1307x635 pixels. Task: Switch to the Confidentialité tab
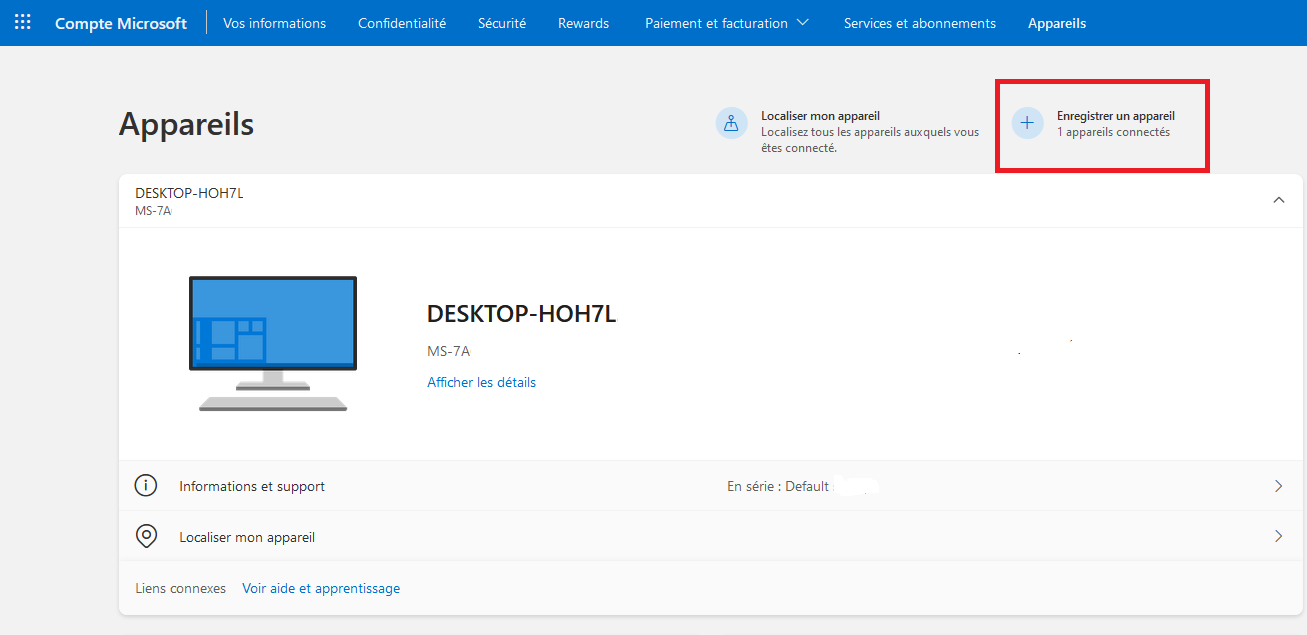point(402,23)
